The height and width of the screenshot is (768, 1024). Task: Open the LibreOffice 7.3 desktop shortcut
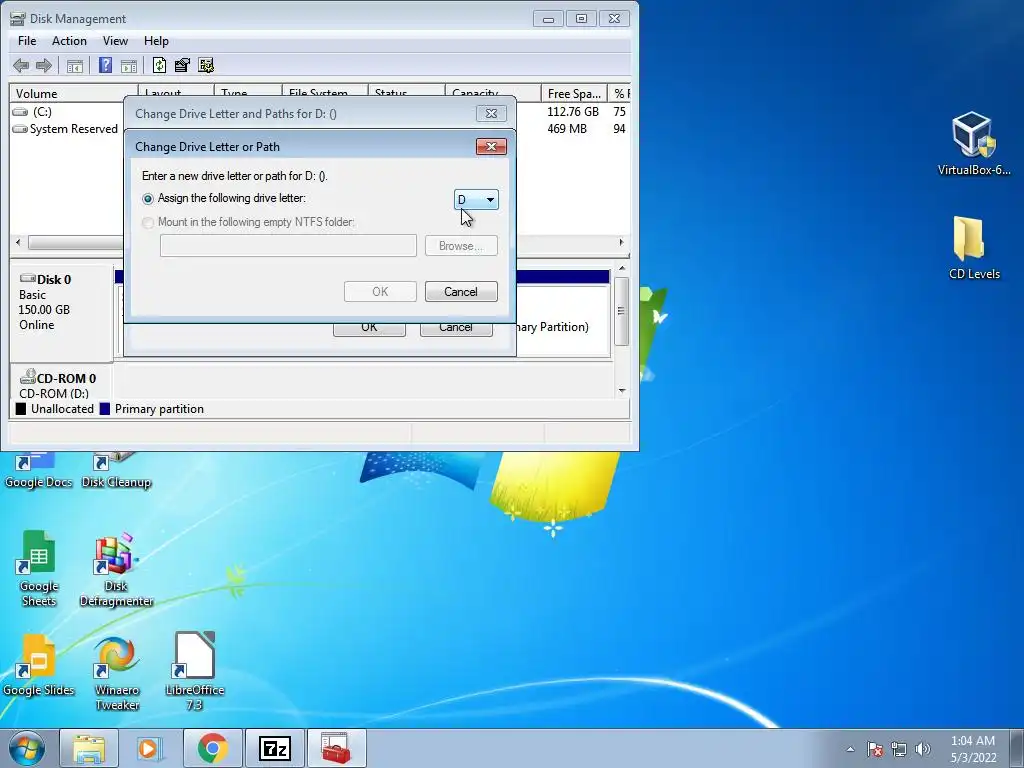195,673
